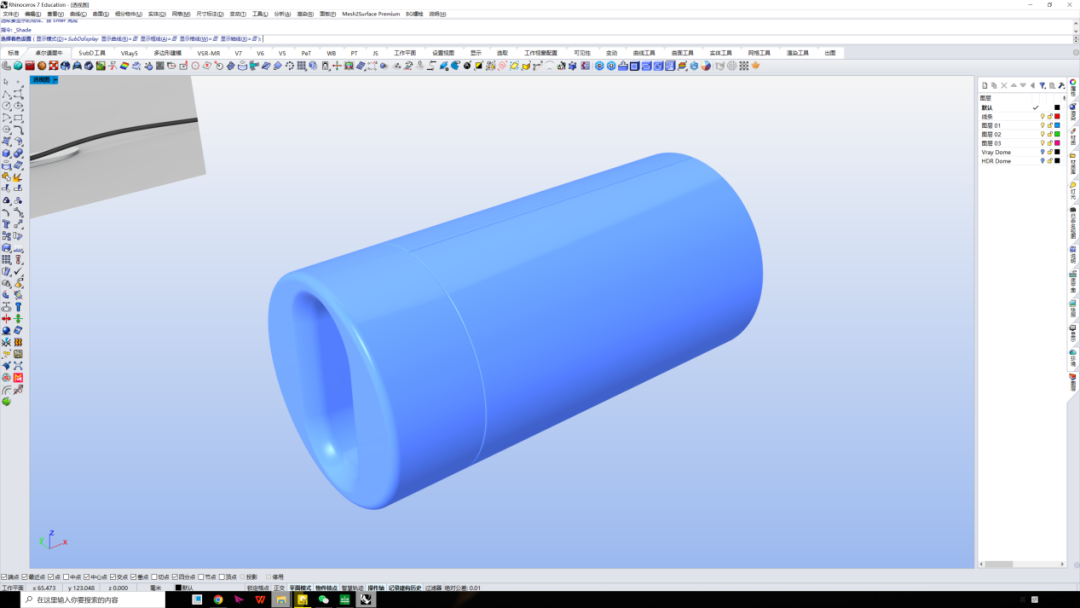Open Chrome from the taskbar

pos(218,600)
